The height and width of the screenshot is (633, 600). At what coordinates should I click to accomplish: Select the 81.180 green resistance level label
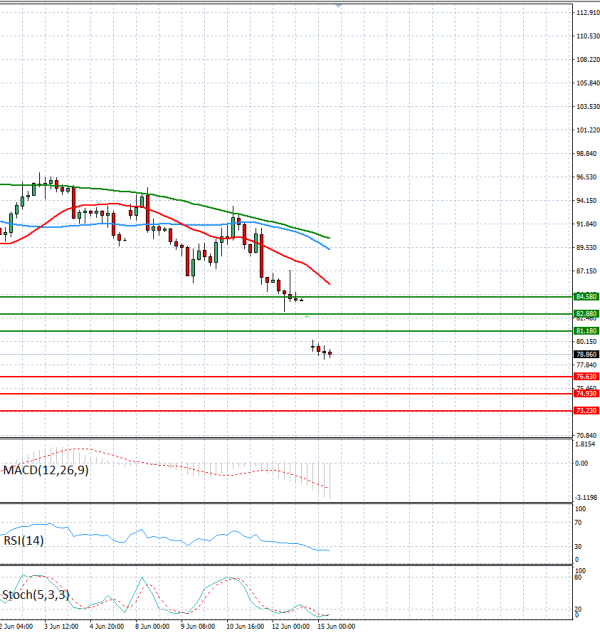586,331
